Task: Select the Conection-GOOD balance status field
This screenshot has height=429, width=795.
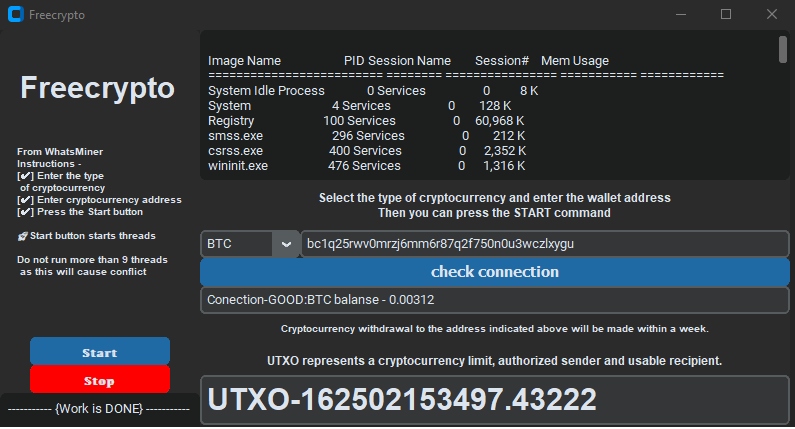Action: [x=494, y=300]
